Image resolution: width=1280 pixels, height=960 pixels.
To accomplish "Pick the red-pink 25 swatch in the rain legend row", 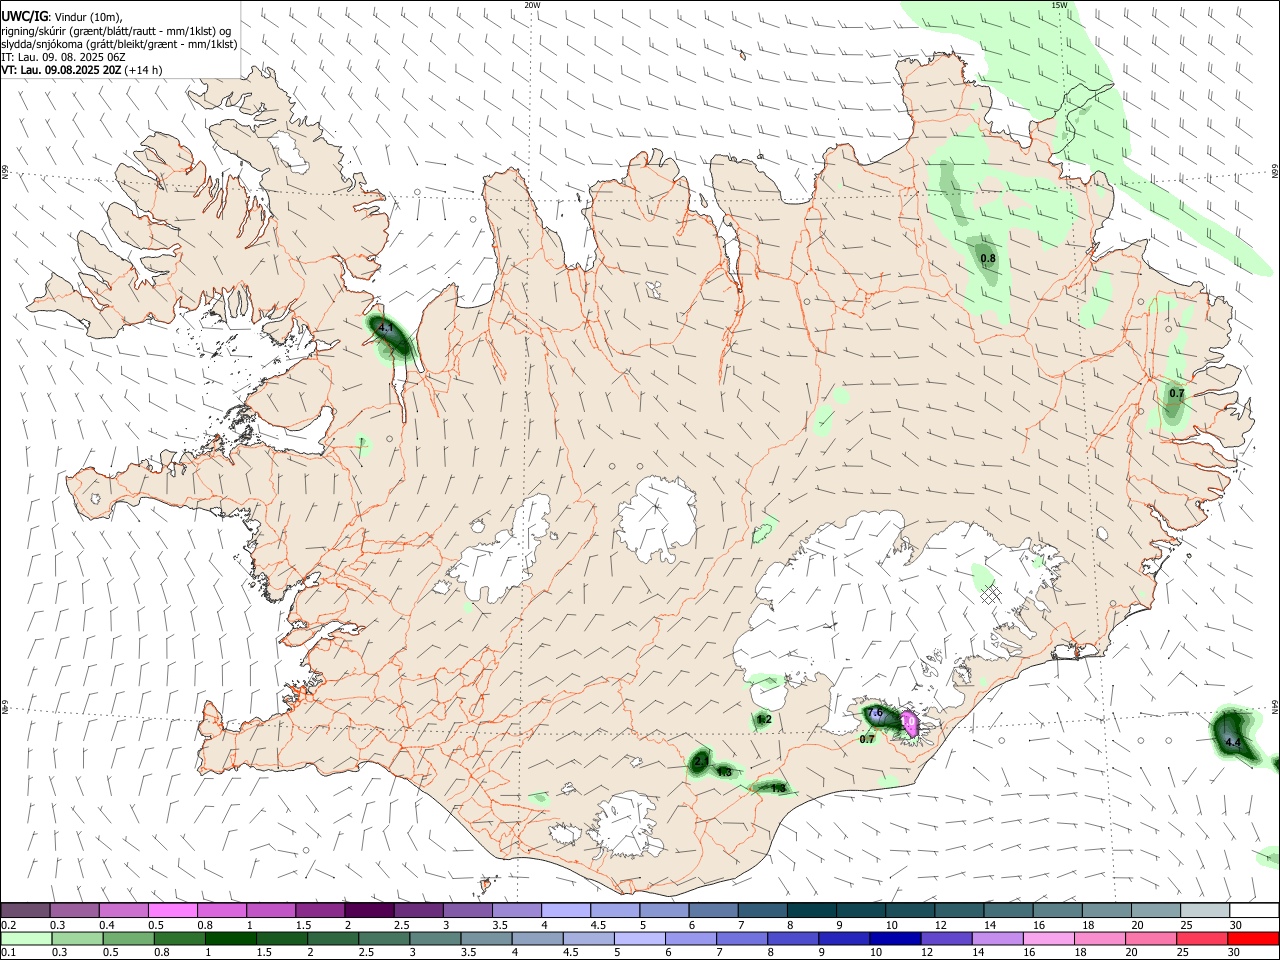I will (x=1203, y=938).
